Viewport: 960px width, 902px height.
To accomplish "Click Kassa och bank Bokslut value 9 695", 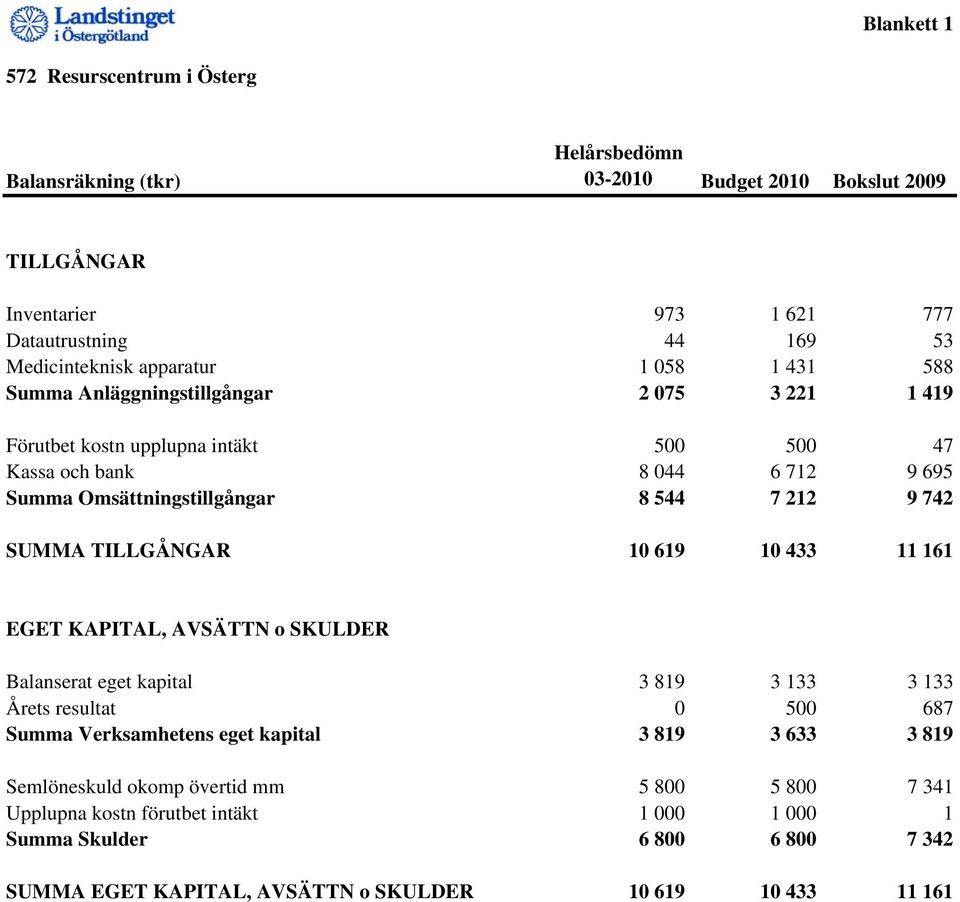I will [930, 472].
